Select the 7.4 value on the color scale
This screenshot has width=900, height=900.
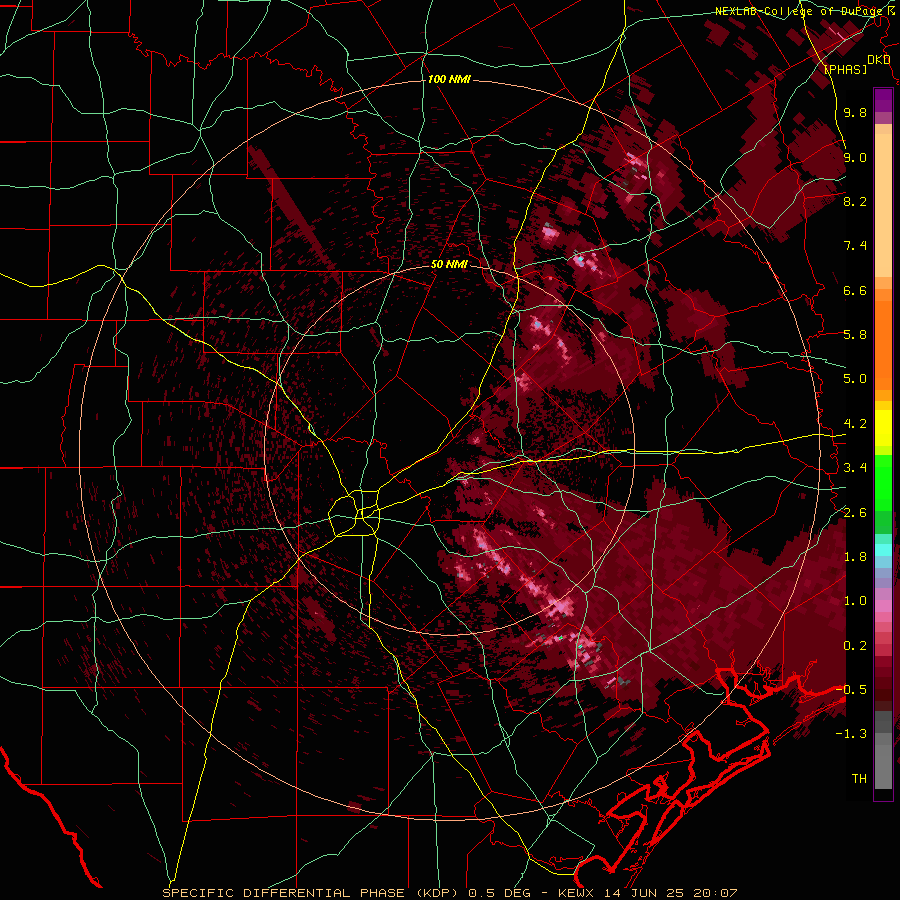point(855,246)
